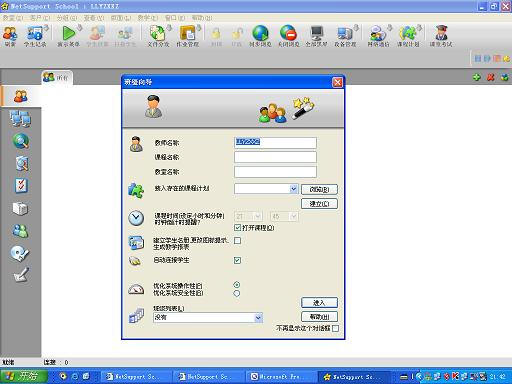Select the document magnifier application view sidebar icon
Screen dimensions: 512x384
click(22, 163)
